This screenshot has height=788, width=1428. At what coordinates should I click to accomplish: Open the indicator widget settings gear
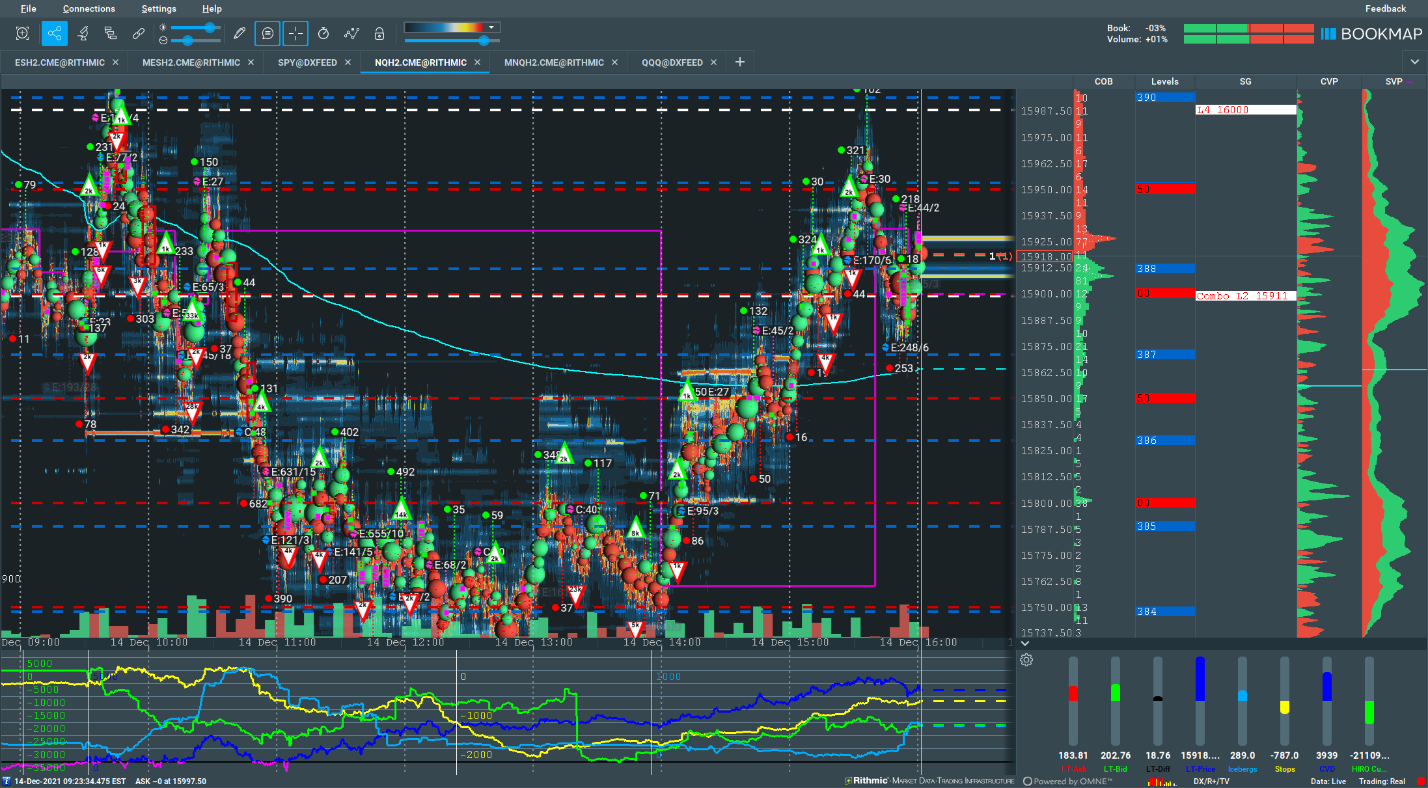(1026, 659)
